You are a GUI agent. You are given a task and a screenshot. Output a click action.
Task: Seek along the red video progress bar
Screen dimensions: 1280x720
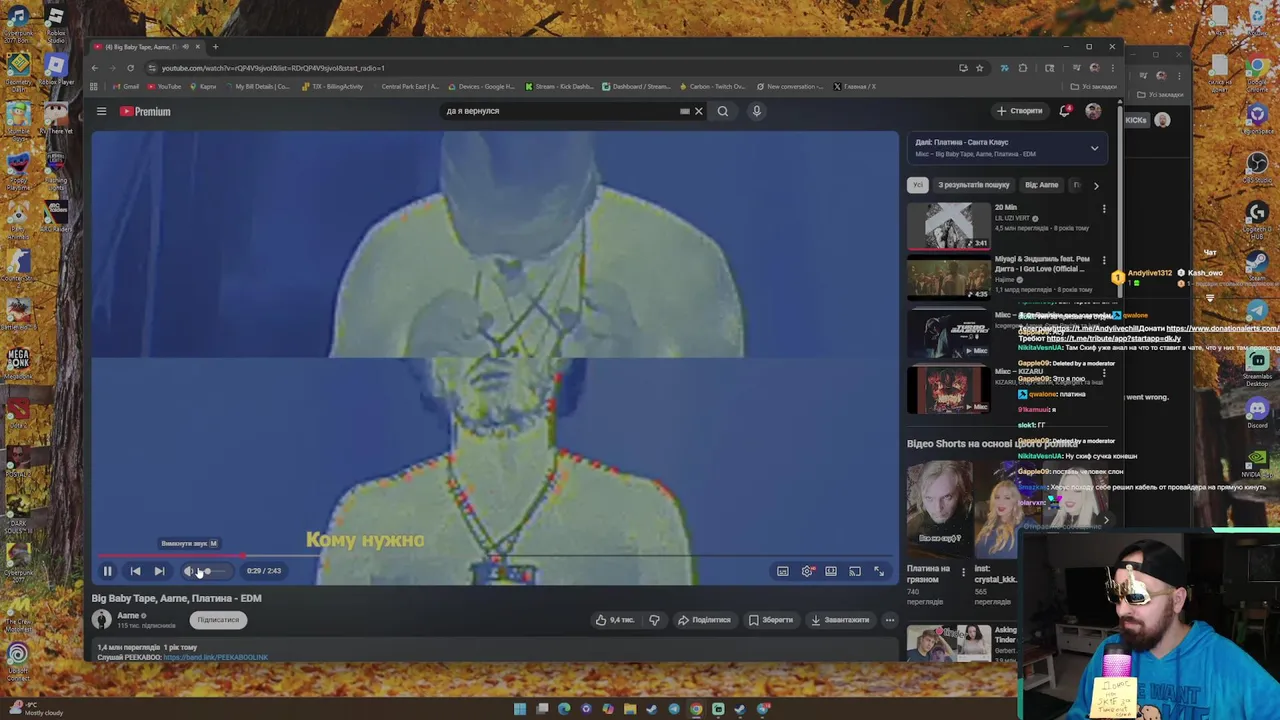[495, 556]
